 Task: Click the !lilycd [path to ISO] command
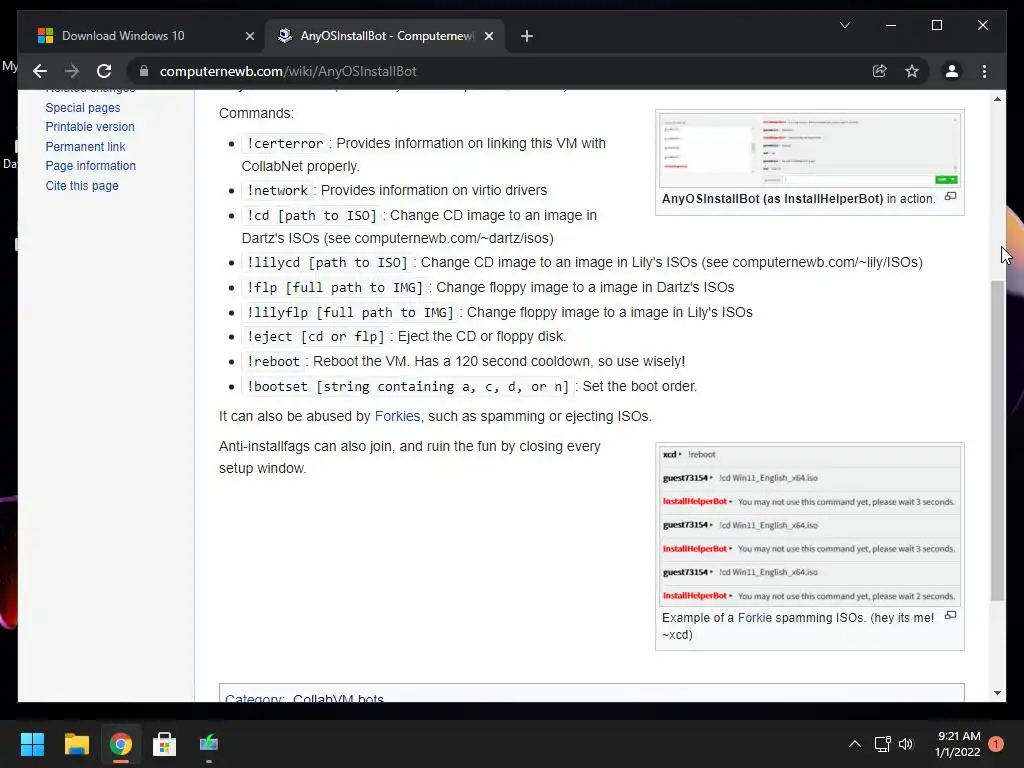point(327,263)
